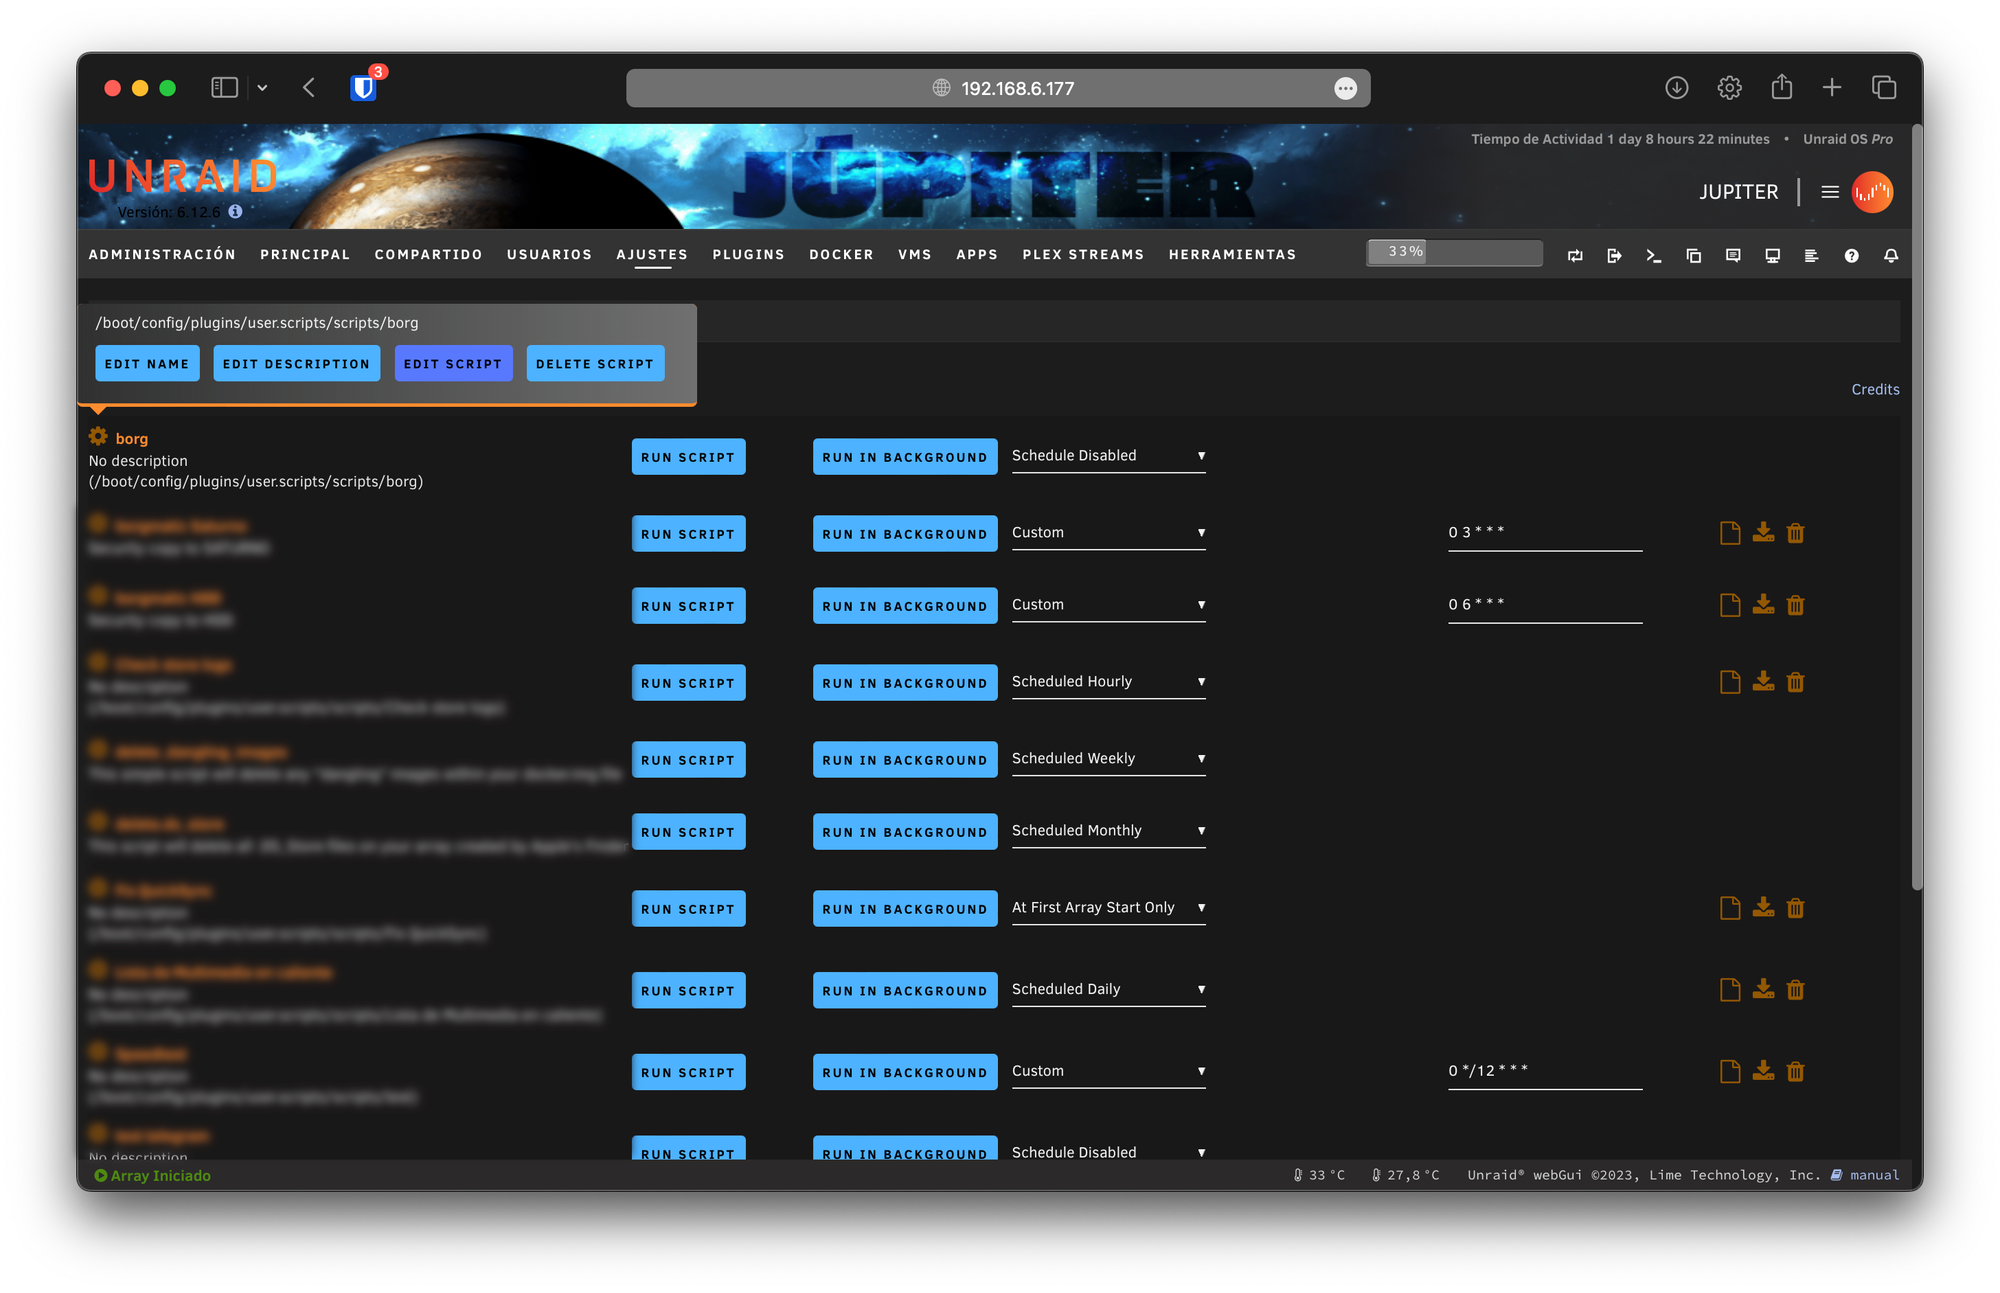Click the Array Iniciado status text

(x=160, y=1175)
